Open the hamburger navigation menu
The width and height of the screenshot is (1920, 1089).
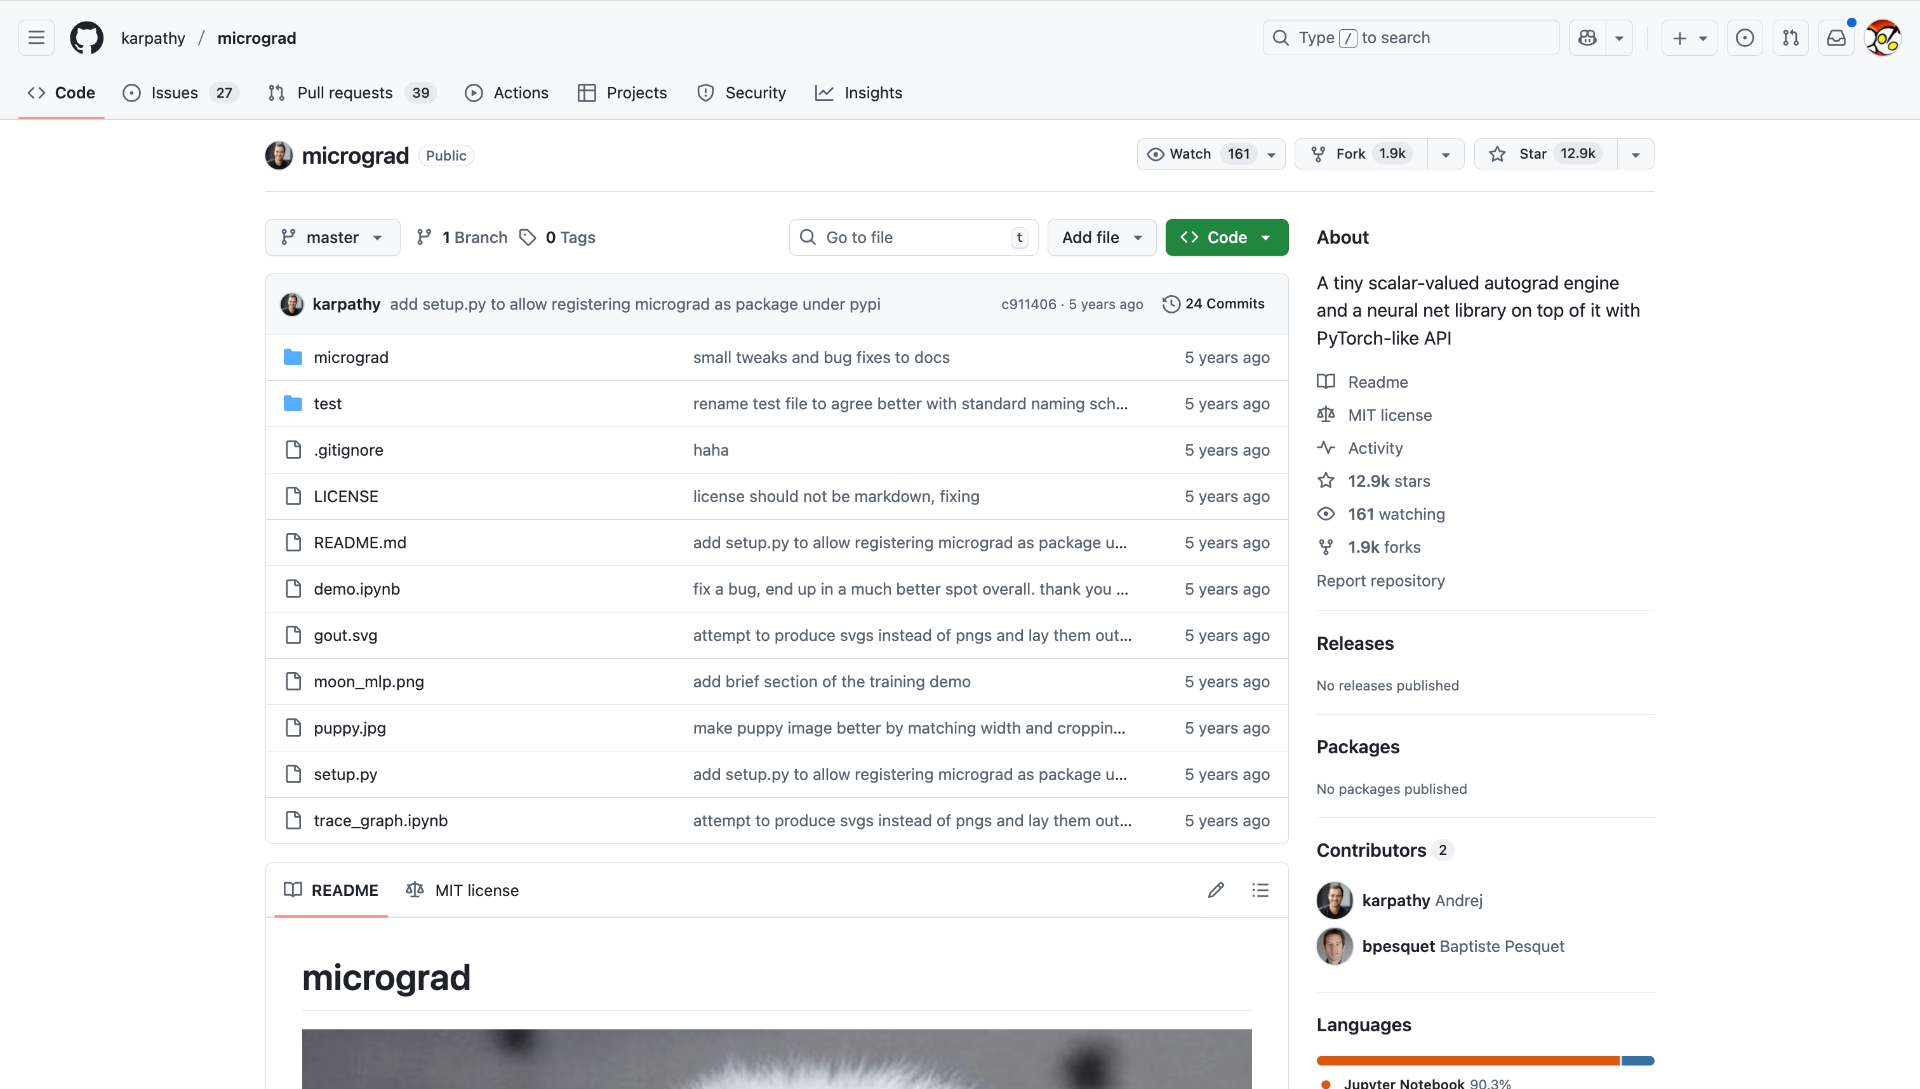pyautogui.click(x=36, y=38)
